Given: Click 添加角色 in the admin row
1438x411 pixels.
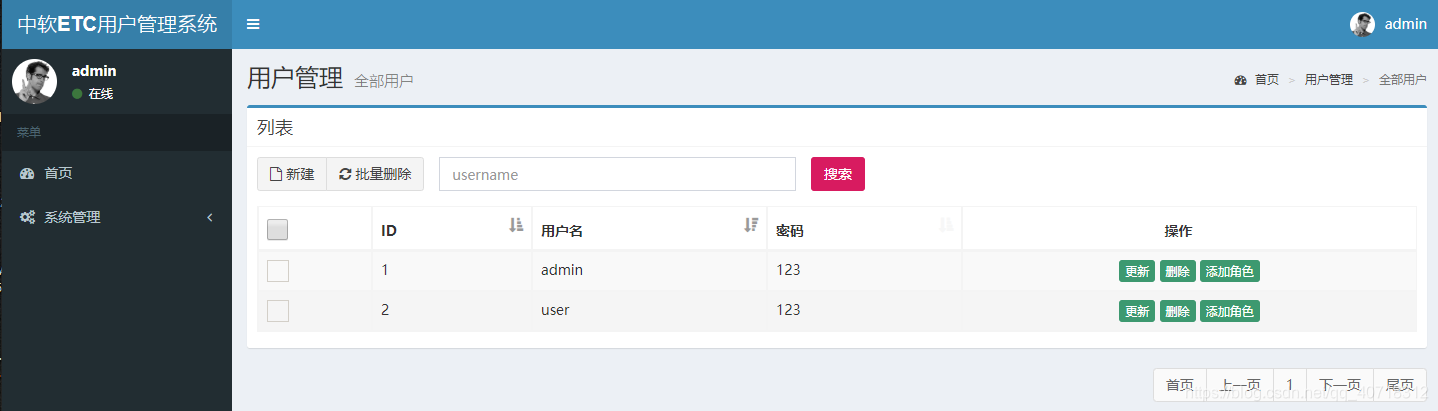Looking at the screenshot, I should (1230, 271).
